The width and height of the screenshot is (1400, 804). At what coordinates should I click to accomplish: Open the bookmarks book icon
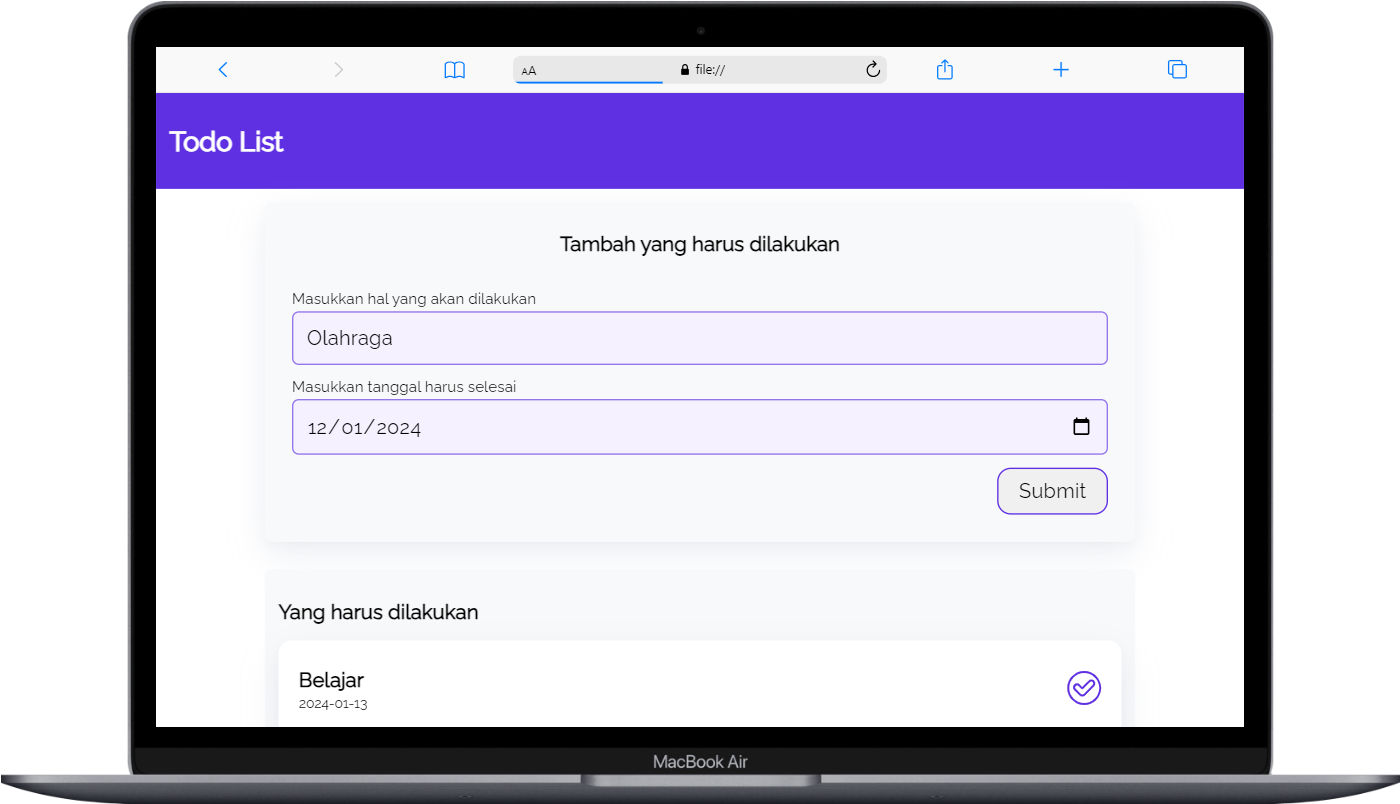[455, 70]
